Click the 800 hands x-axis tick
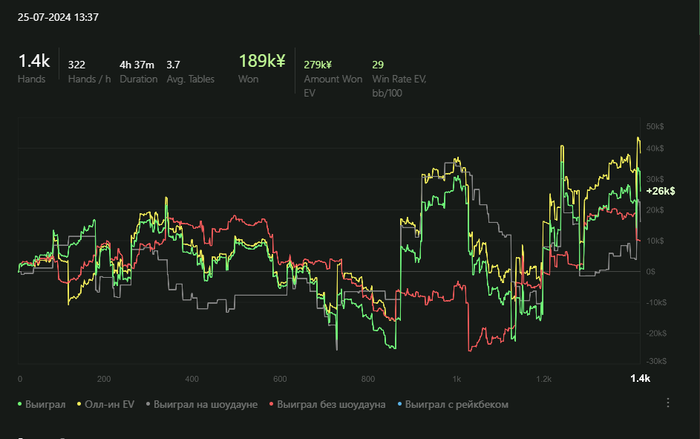The image size is (700, 439). [x=368, y=379]
